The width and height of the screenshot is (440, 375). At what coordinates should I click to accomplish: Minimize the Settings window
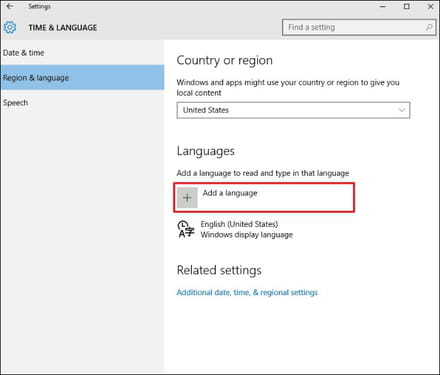[x=383, y=6]
